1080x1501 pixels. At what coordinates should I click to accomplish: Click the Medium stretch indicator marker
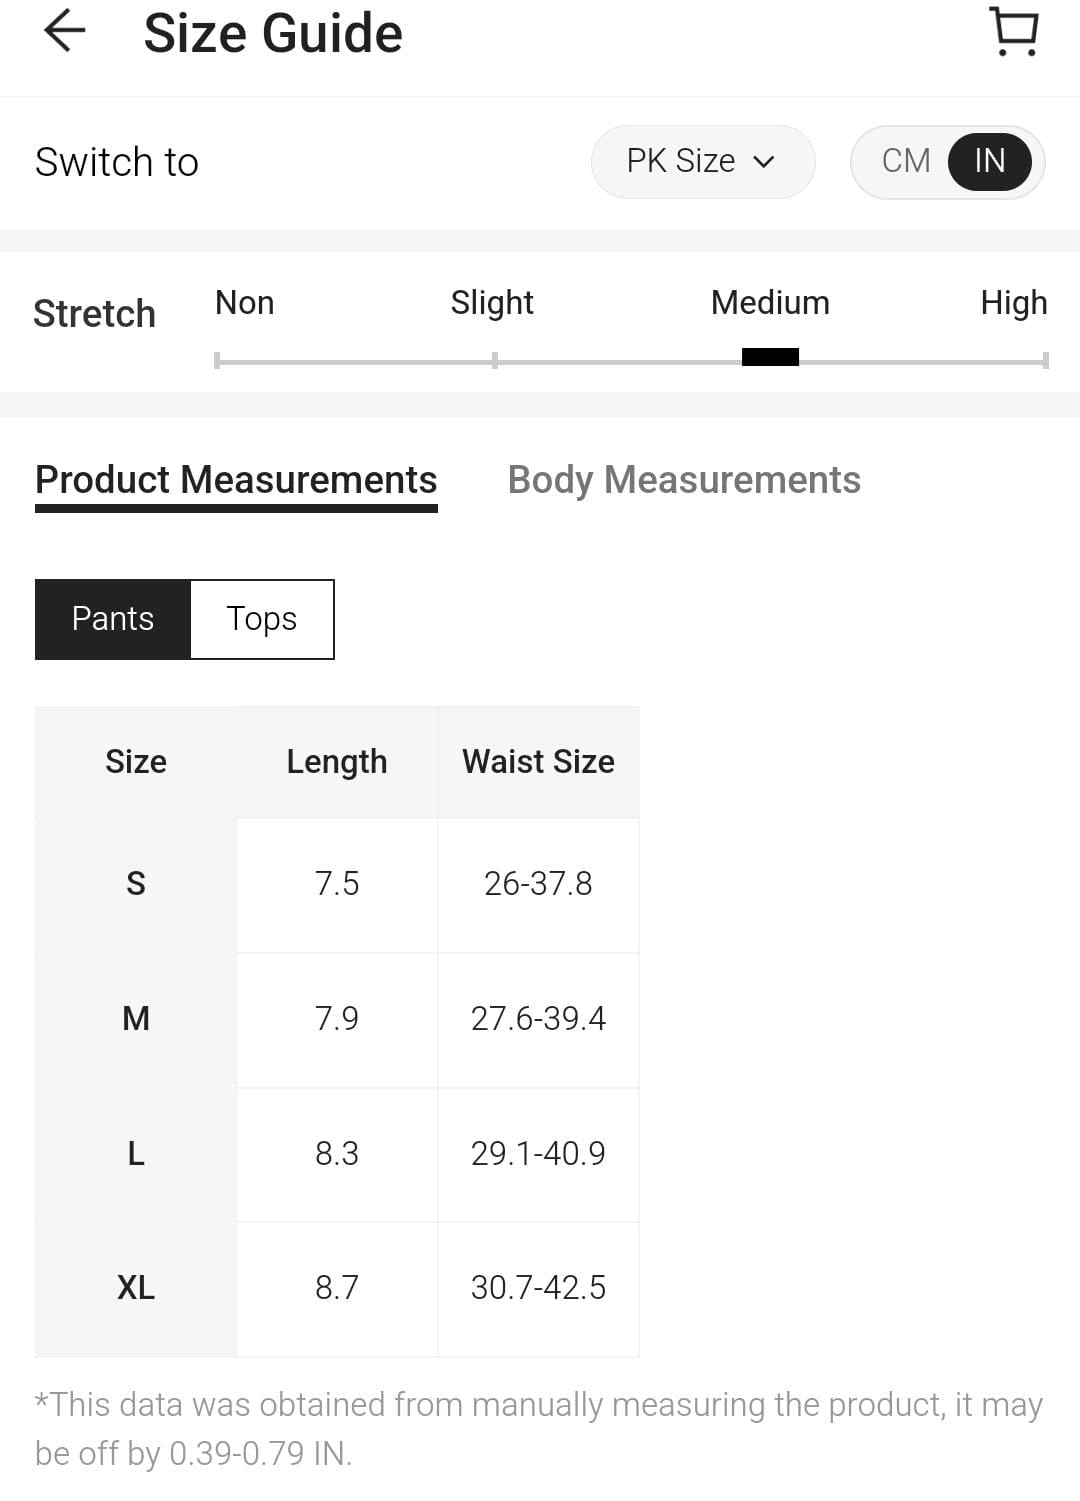(770, 357)
